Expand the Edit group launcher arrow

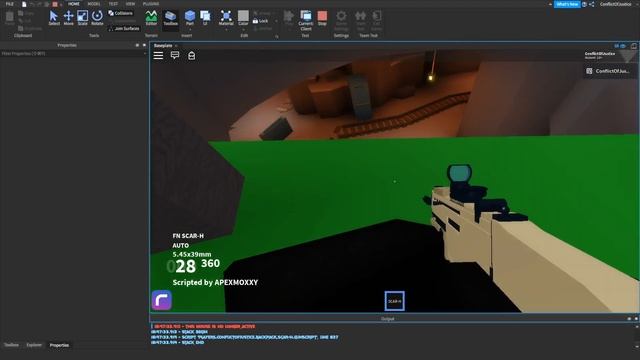pos(277,36)
